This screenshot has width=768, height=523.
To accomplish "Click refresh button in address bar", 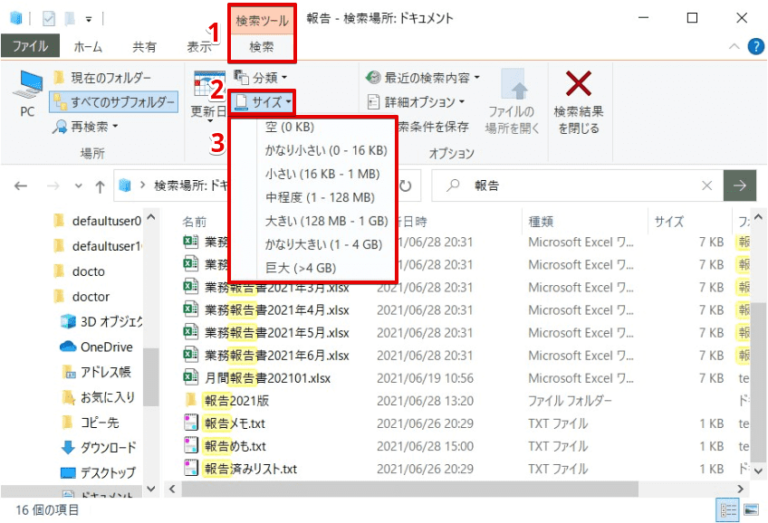I will tap(406, 186).
